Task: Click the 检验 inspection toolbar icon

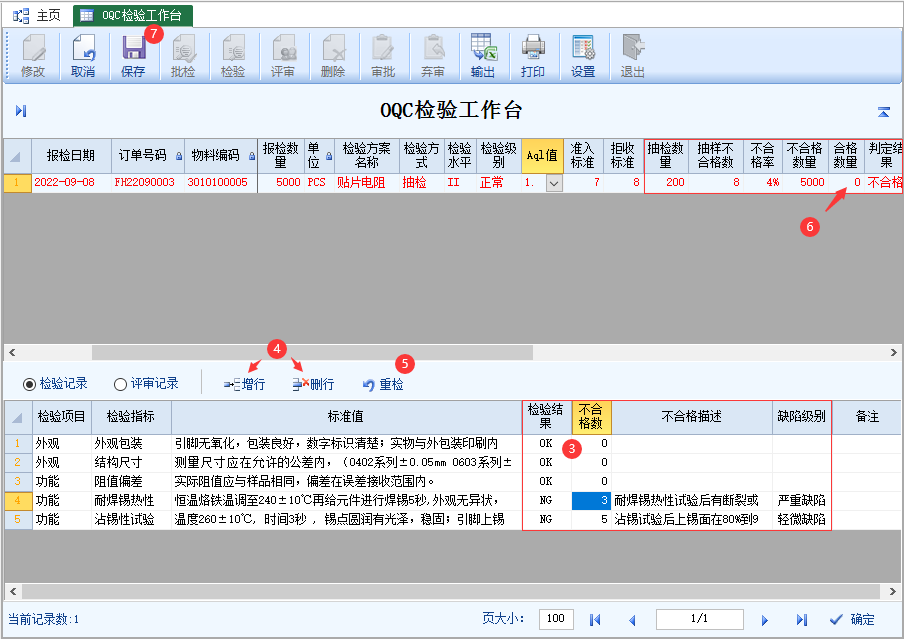Action: [233, 56]
